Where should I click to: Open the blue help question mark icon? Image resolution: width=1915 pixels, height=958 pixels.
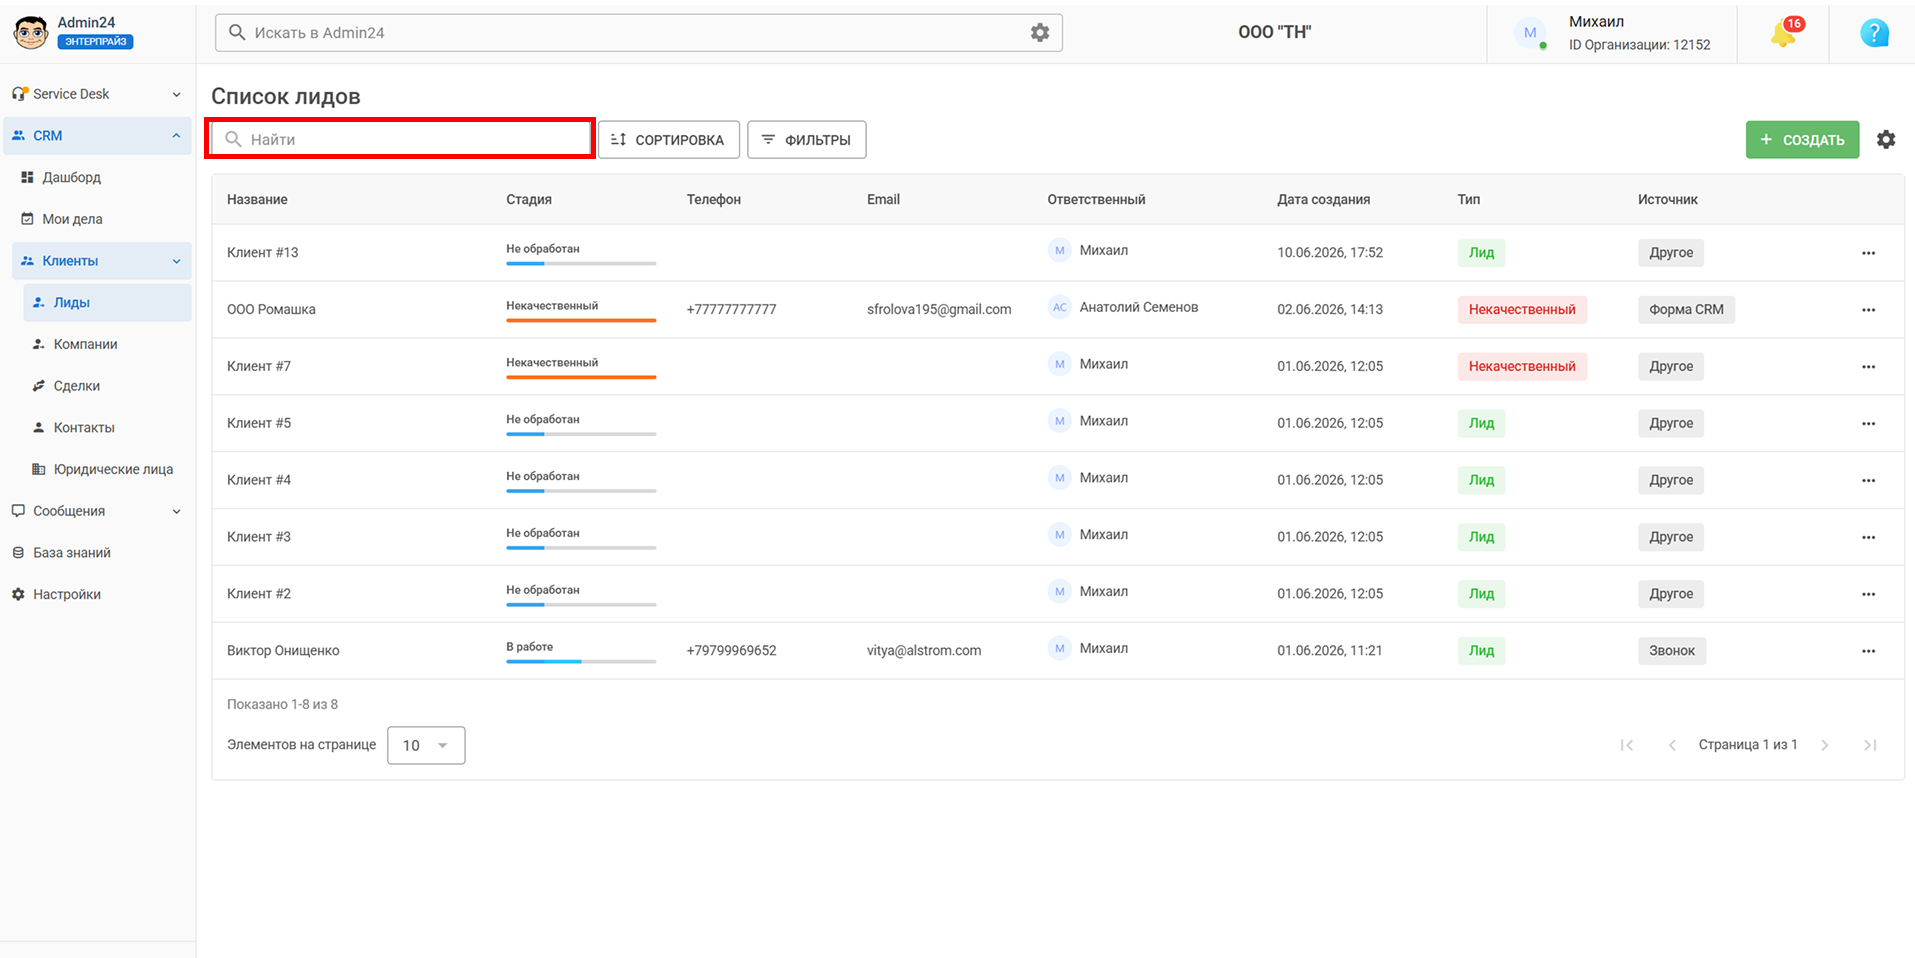(1874, 33)
